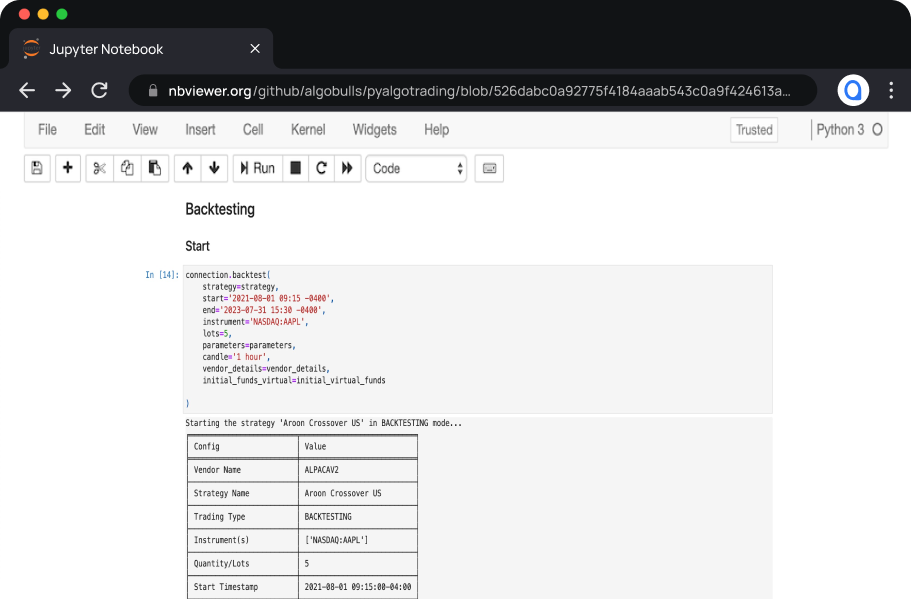This screenshot has width=911, height=599.
Task: Open the View menu
Action: (x=145, y=130)
